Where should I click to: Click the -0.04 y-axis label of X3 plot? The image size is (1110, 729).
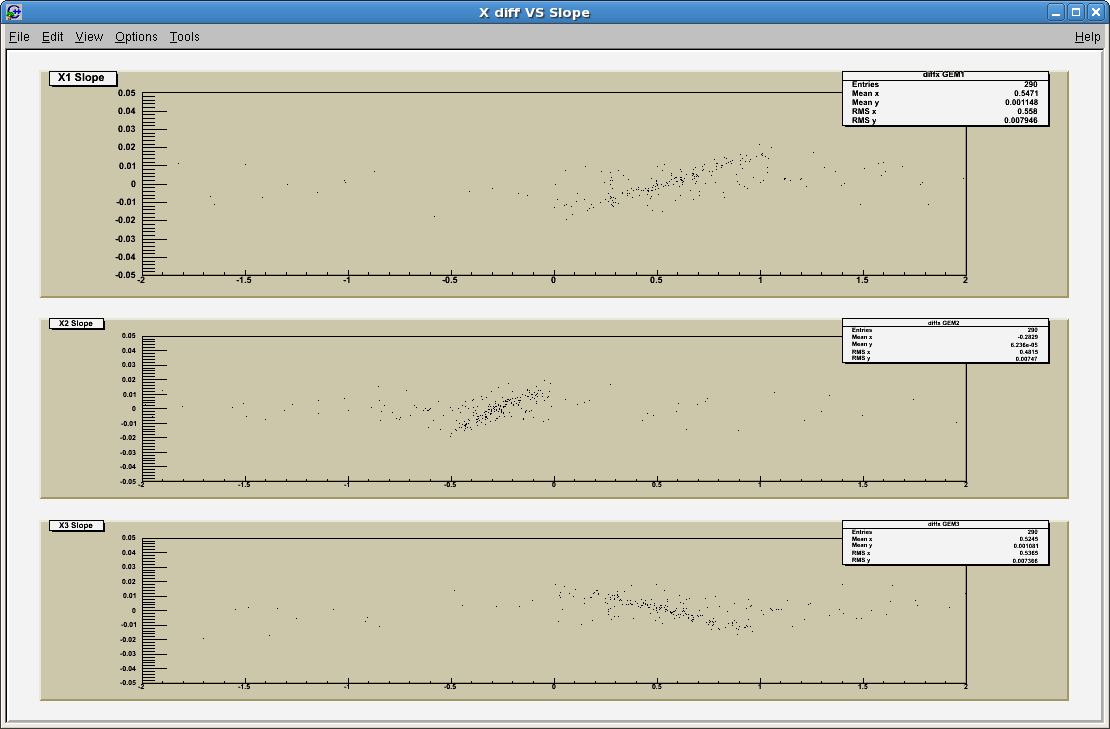(x=127, y=669)
